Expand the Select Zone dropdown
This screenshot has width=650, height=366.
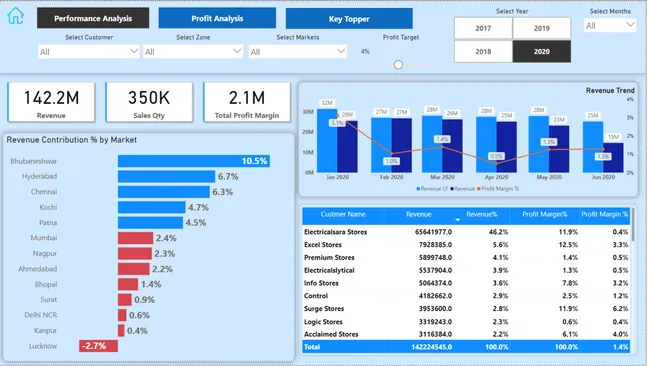point(193,52)
